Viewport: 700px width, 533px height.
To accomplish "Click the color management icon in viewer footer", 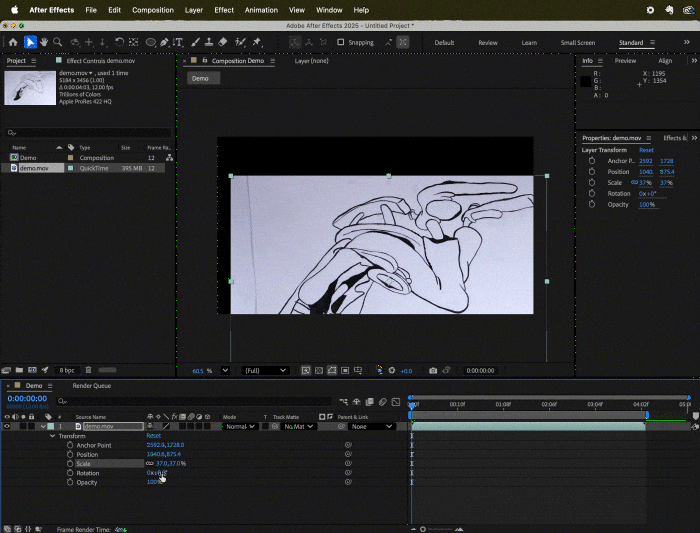I will point(379,371).
